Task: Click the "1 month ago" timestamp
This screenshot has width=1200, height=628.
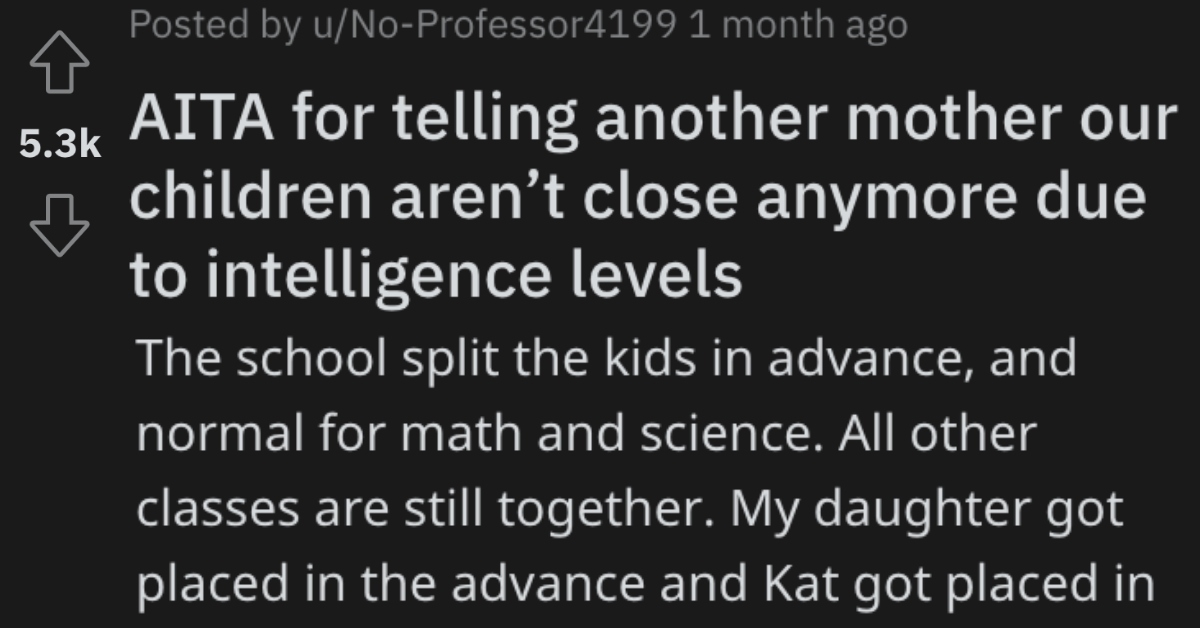Action: [x=798, y=25]
